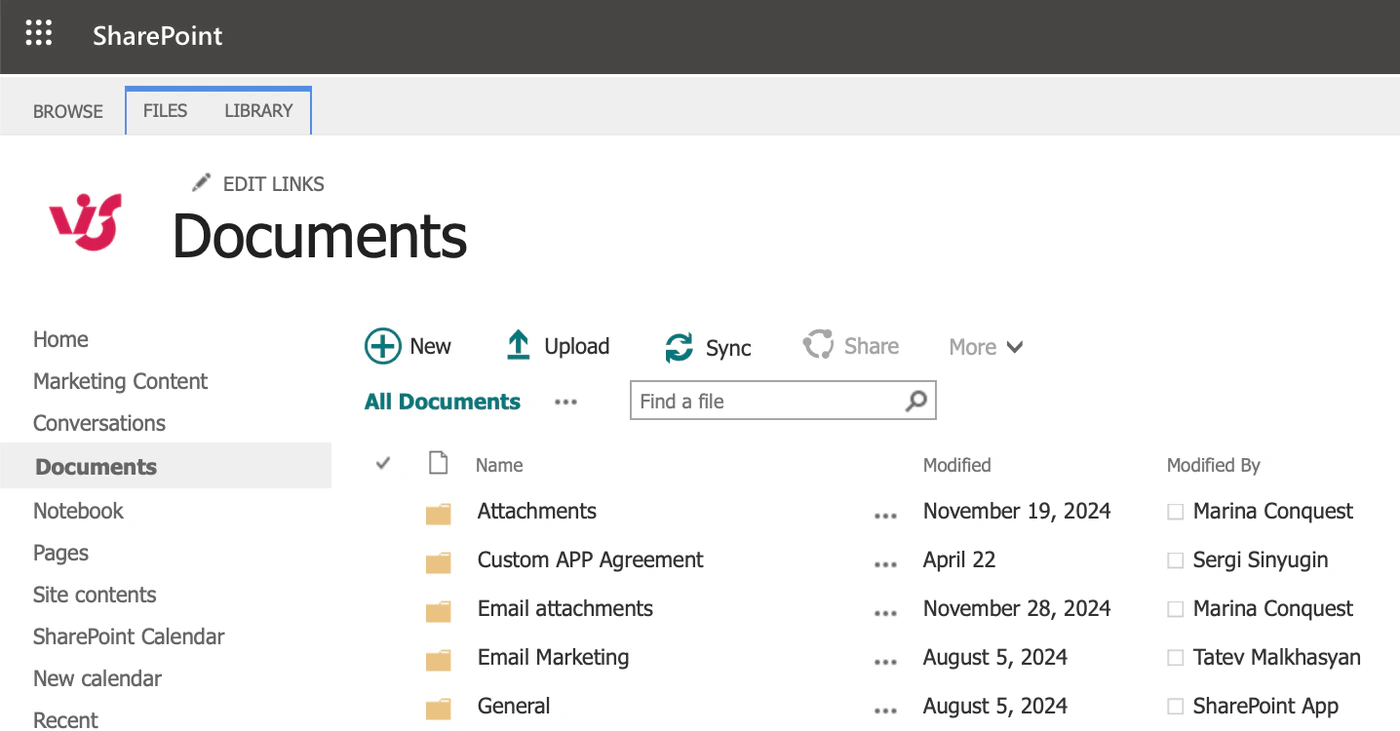Click the pencil icon beside EDIT LINKS
Viewport: 1400px width, 731px height.
pos(202,182)
